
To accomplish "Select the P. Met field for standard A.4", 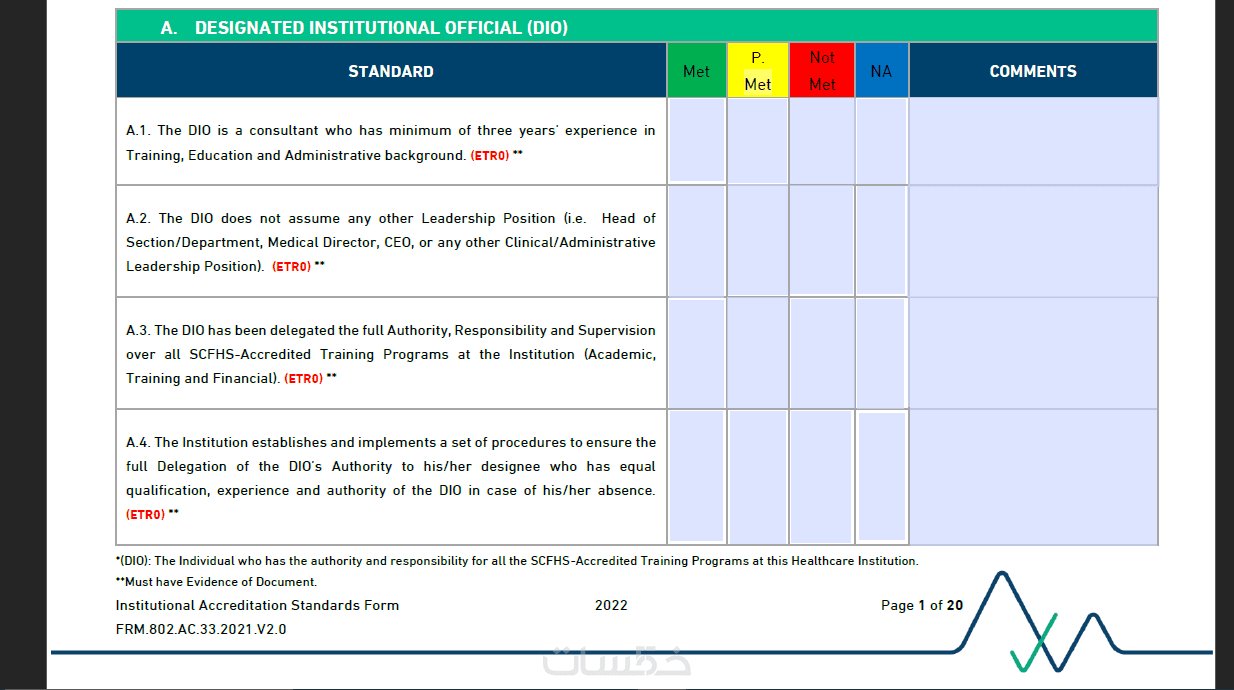I will pos(757,477).
